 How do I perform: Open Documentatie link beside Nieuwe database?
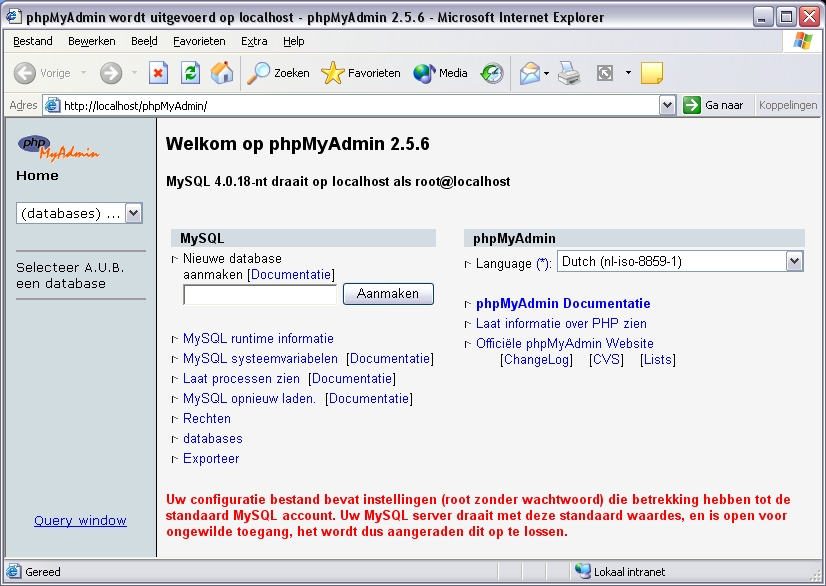tap(291, 274)
